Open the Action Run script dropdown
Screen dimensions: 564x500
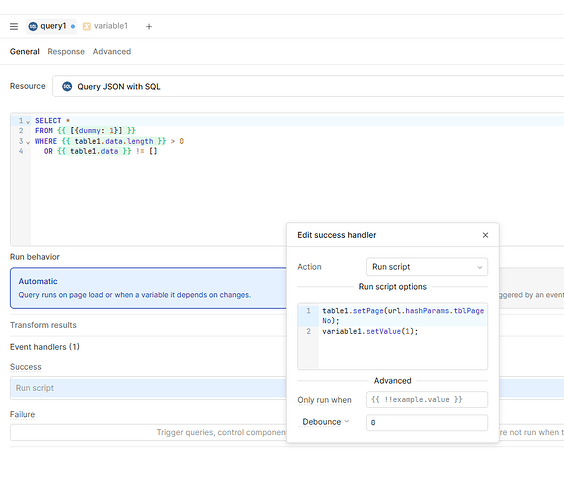click(427, 267)
